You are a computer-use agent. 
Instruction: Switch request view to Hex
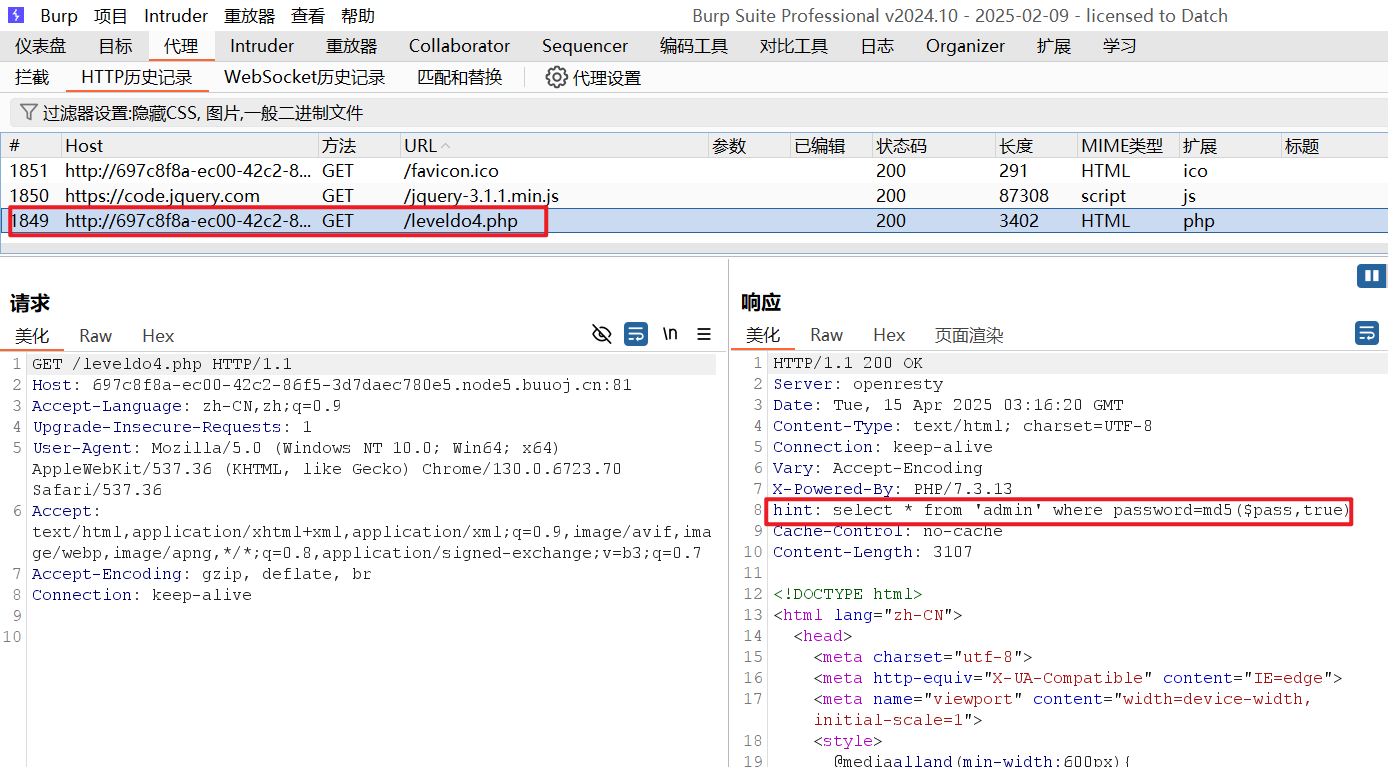point(158,335)
